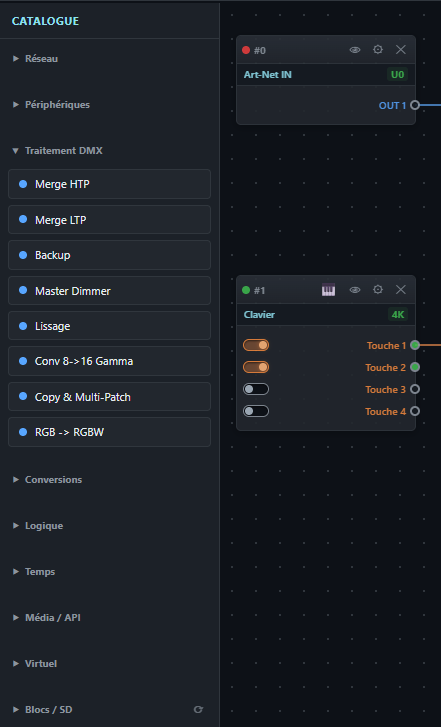Click the green 4K badge on Clavier
The height and width of the screenshot is (727, 441).
click(x=398, y=314)
